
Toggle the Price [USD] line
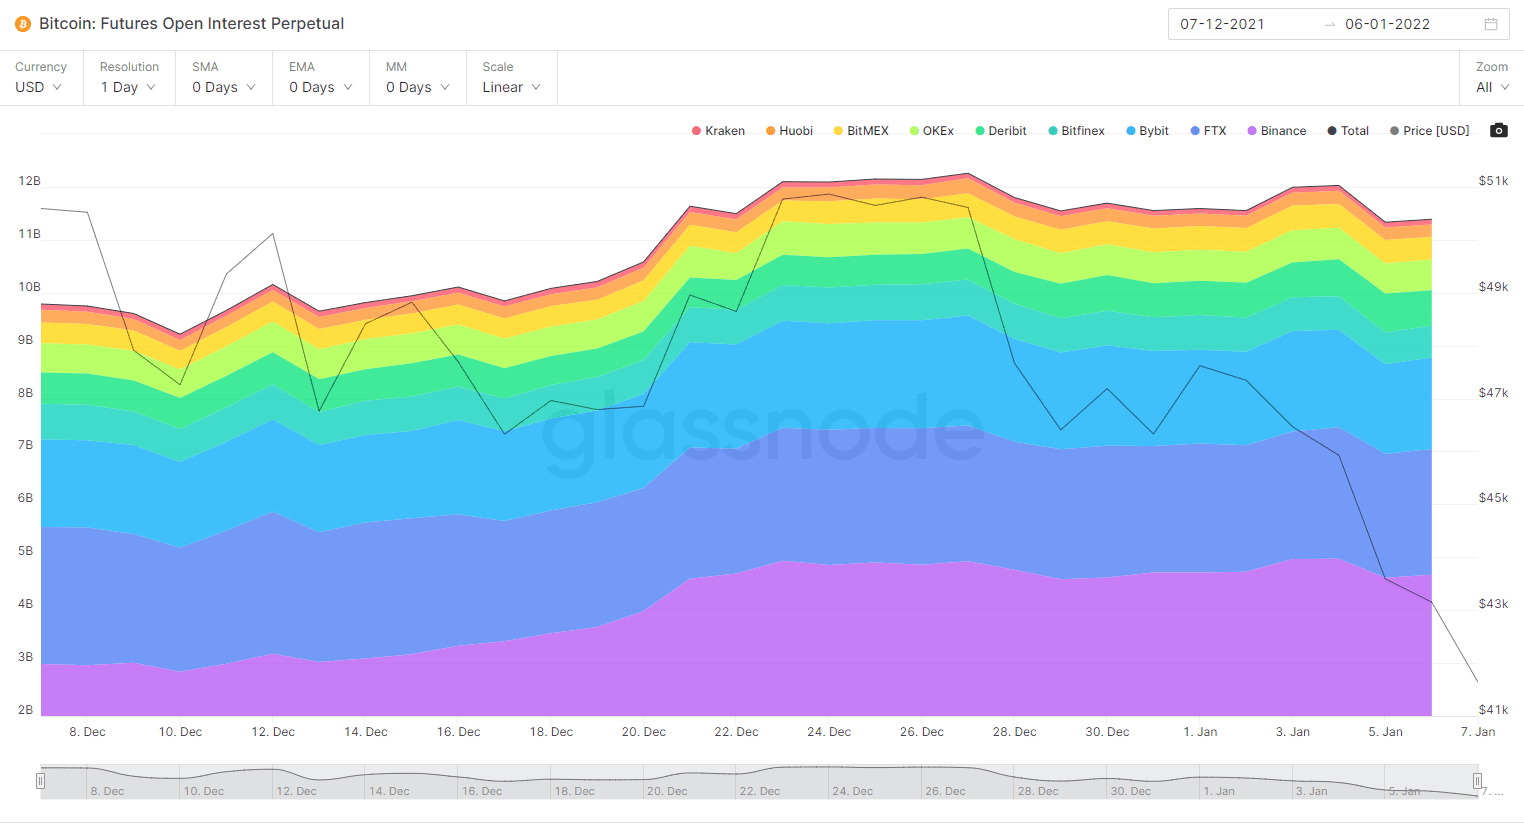coord(1429,131)
